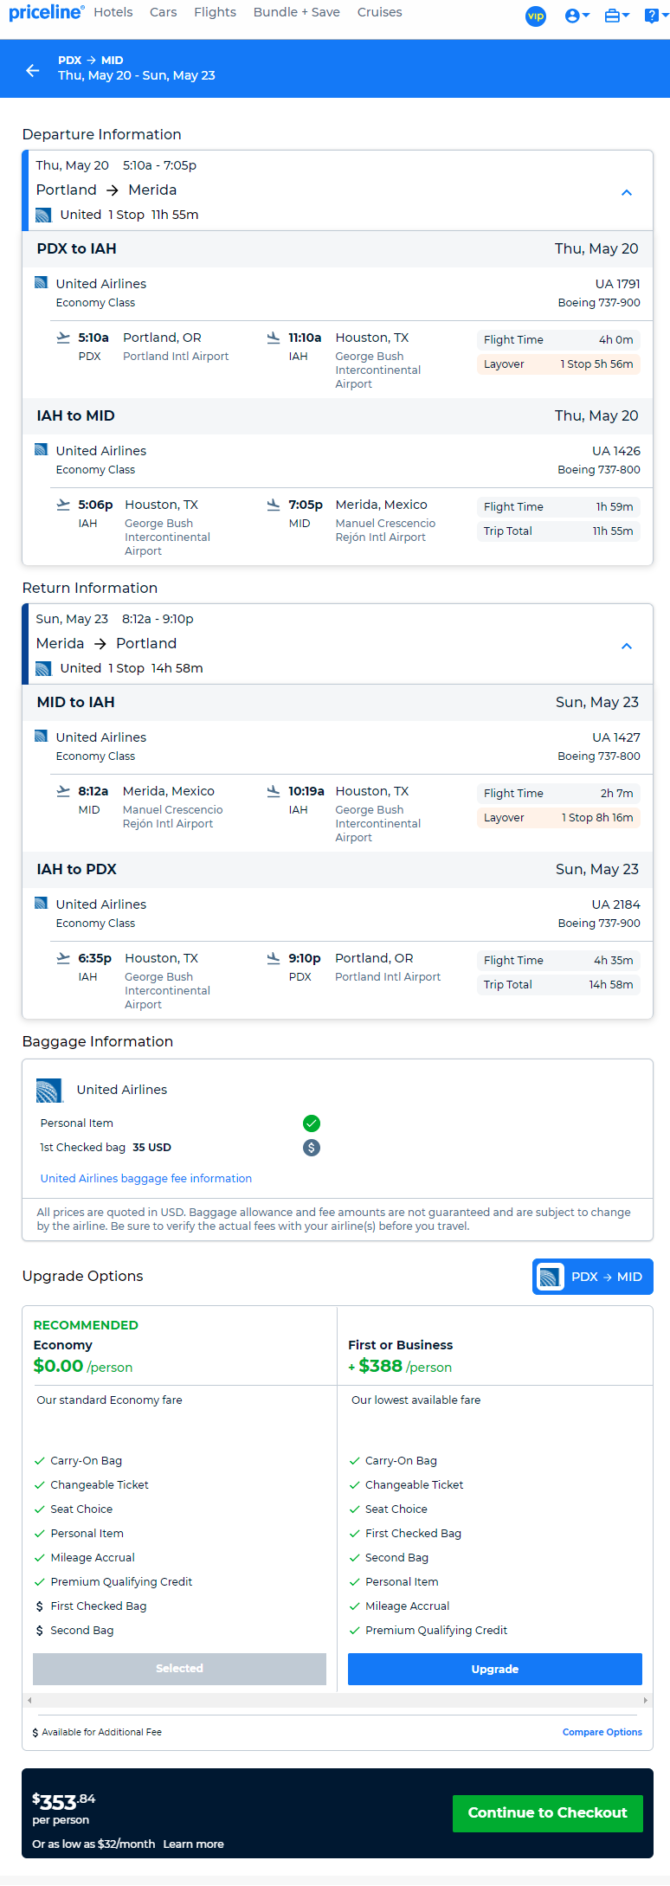The image size is (670, 1886).
Task: Click Continue to Checkout
Action: click(548, 1813)
